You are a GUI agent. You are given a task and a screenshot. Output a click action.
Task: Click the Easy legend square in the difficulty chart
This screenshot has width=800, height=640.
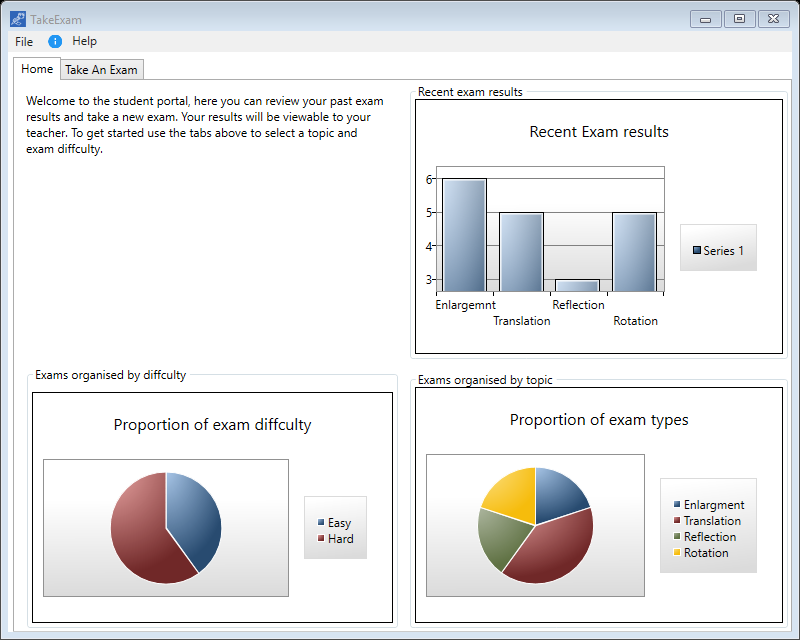click(320, 522)
